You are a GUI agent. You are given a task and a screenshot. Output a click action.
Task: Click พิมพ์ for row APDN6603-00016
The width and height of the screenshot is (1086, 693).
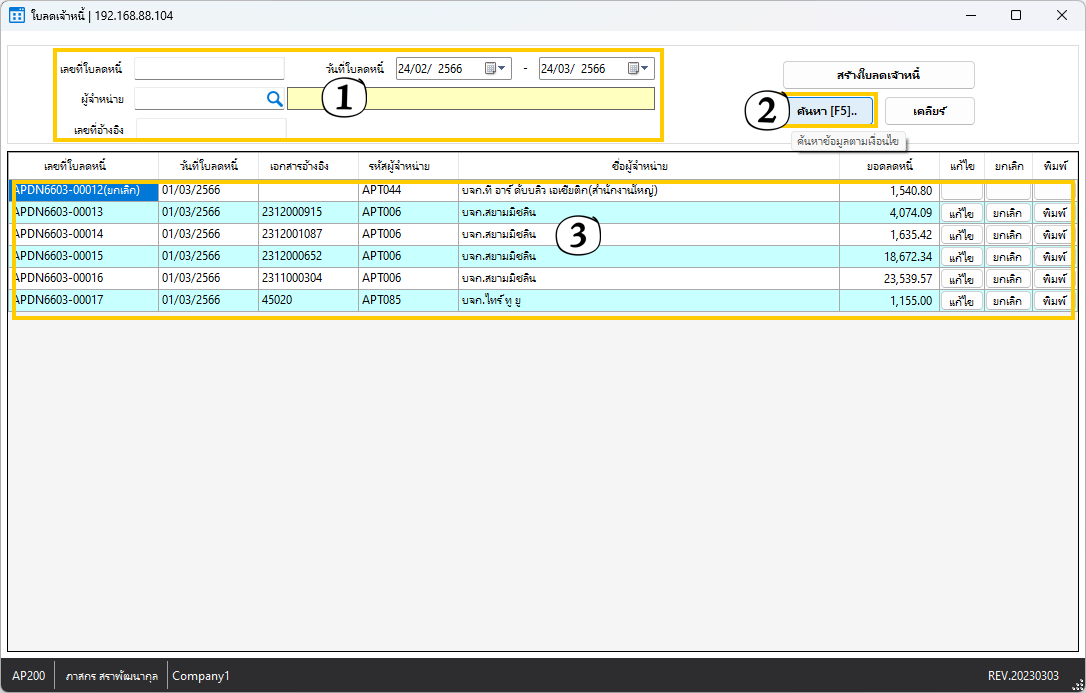tap(1053, 279)
